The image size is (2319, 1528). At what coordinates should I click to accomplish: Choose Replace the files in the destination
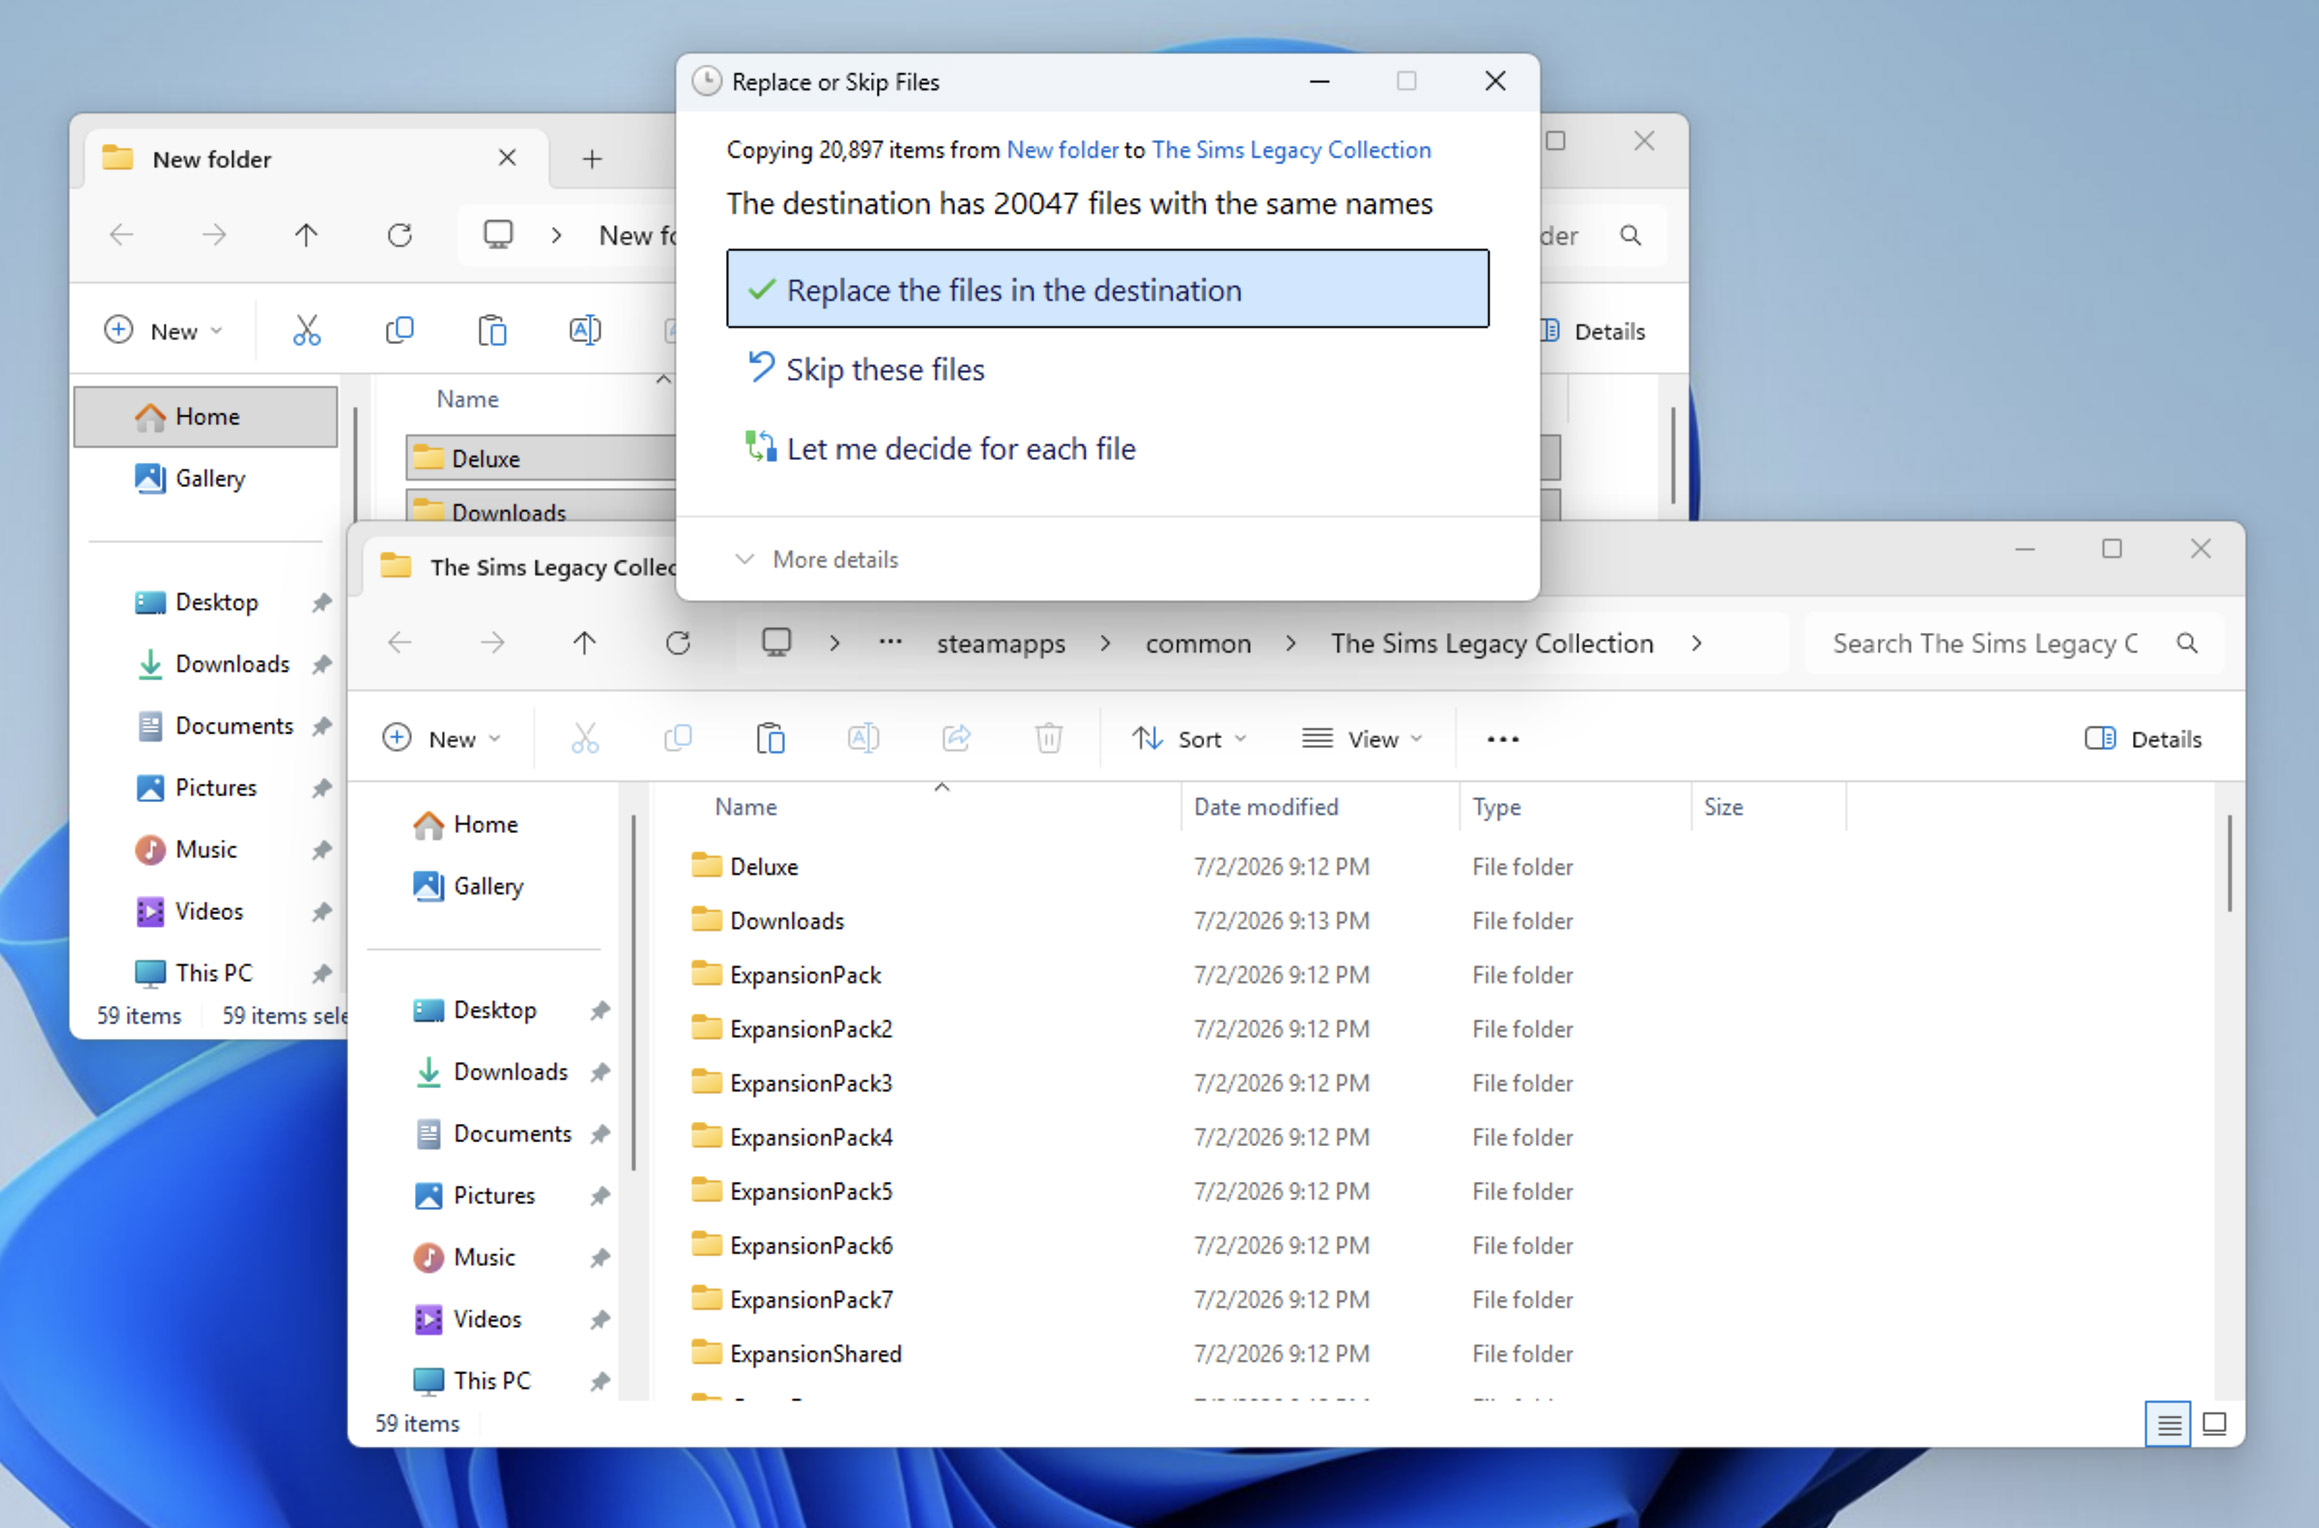click(1107, 289)
